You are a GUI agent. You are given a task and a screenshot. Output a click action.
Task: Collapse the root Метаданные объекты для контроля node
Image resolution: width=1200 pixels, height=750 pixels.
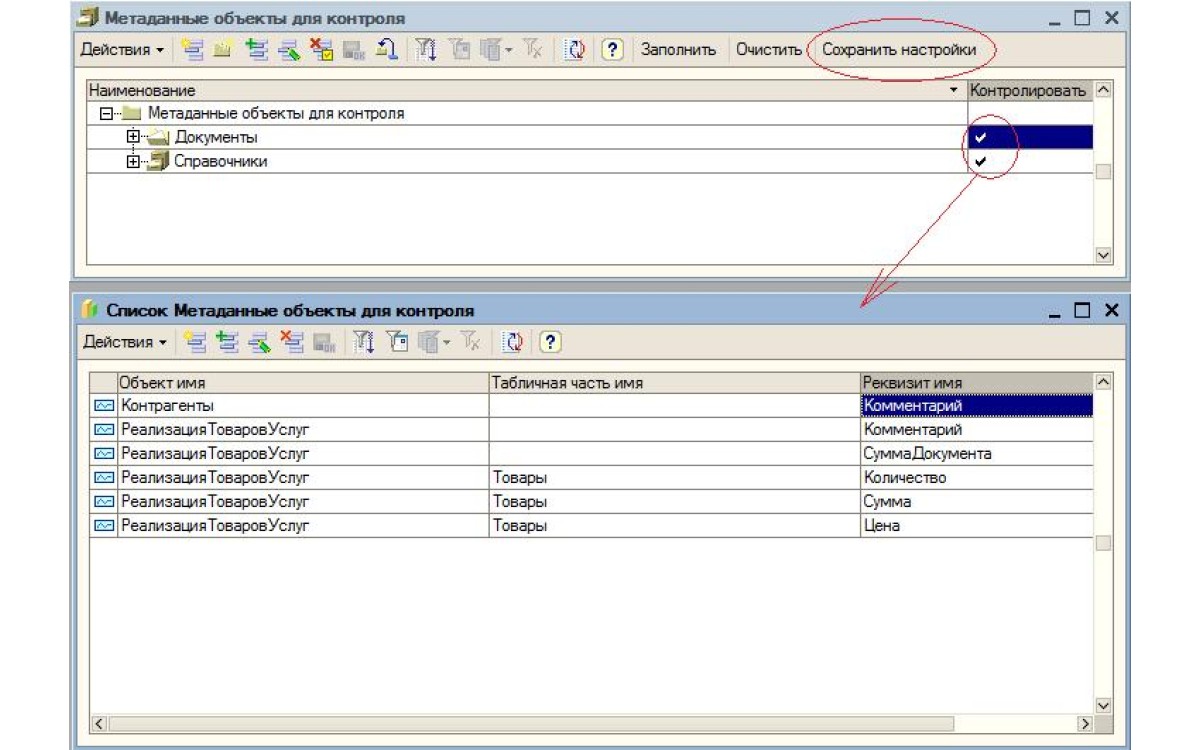107,114
